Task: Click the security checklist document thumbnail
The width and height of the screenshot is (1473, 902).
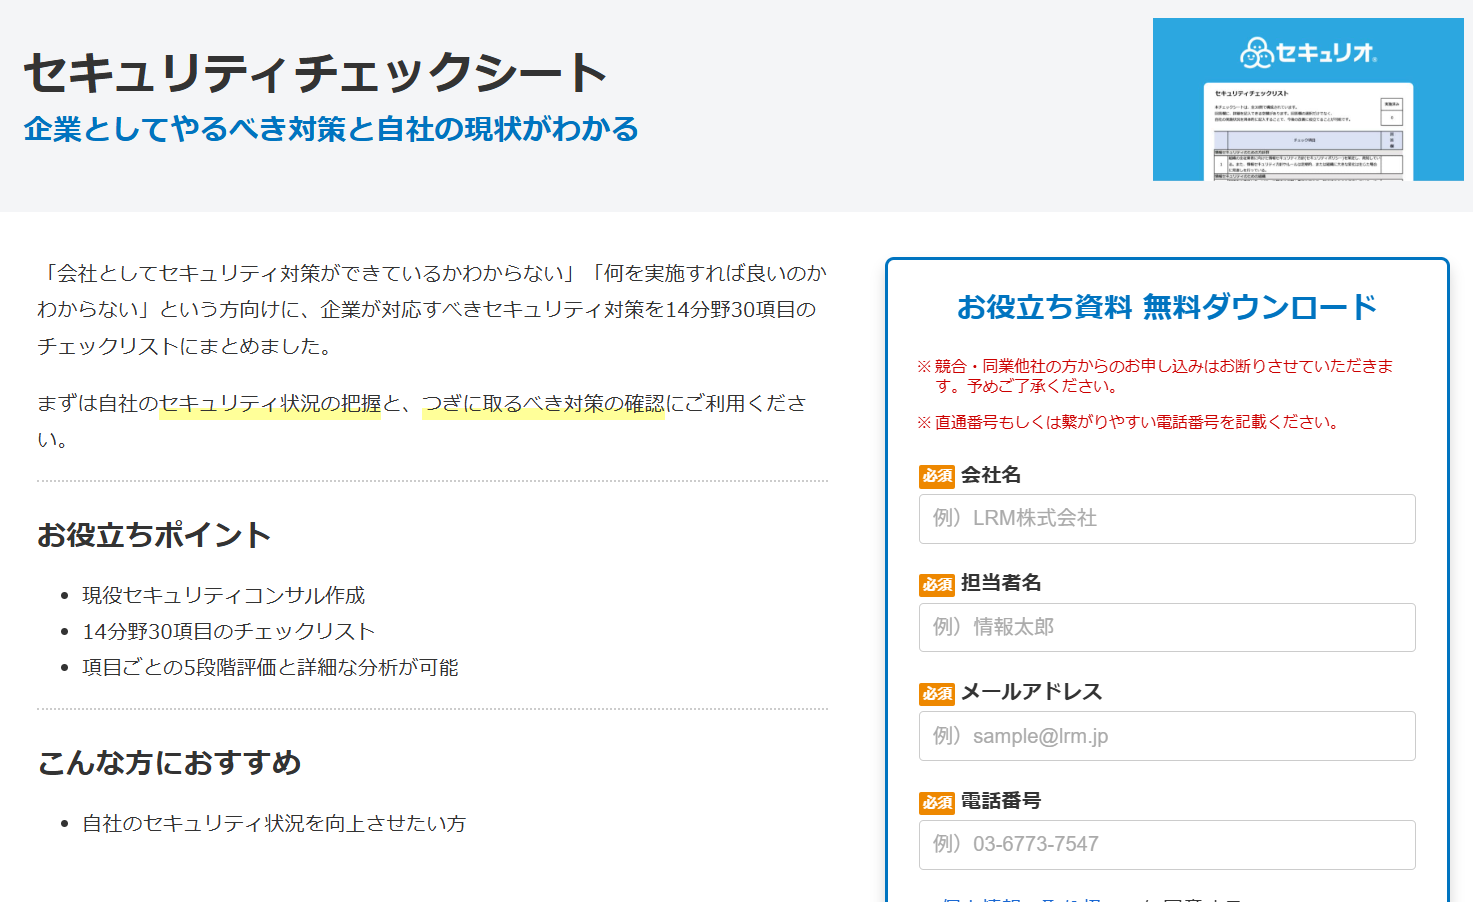Action: (x=1307, y=130)
